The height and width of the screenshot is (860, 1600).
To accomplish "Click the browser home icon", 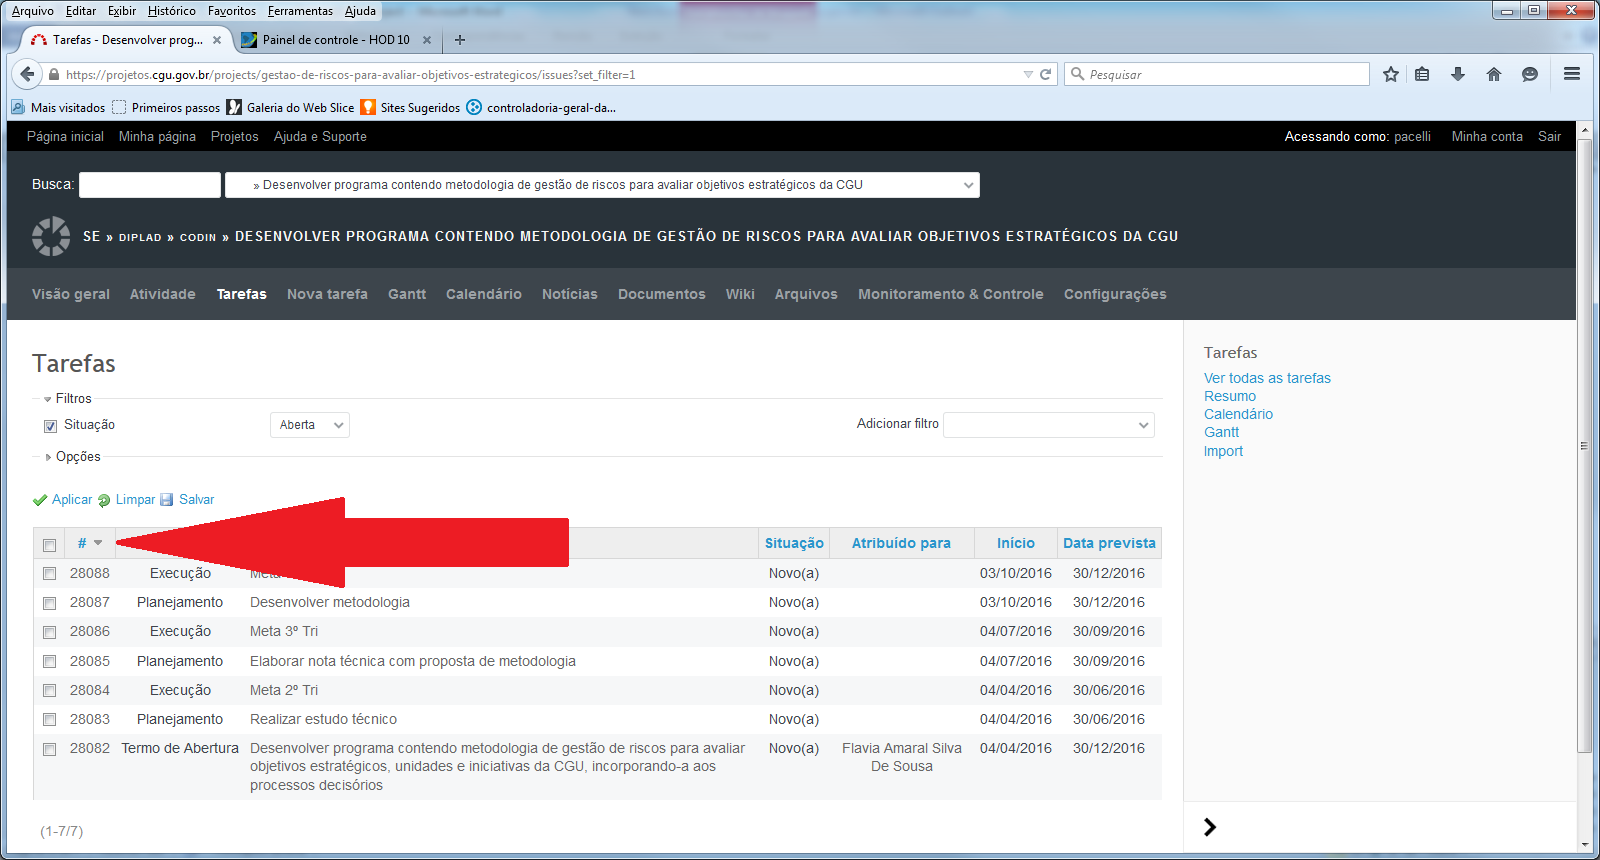I will coord(1494,74).
